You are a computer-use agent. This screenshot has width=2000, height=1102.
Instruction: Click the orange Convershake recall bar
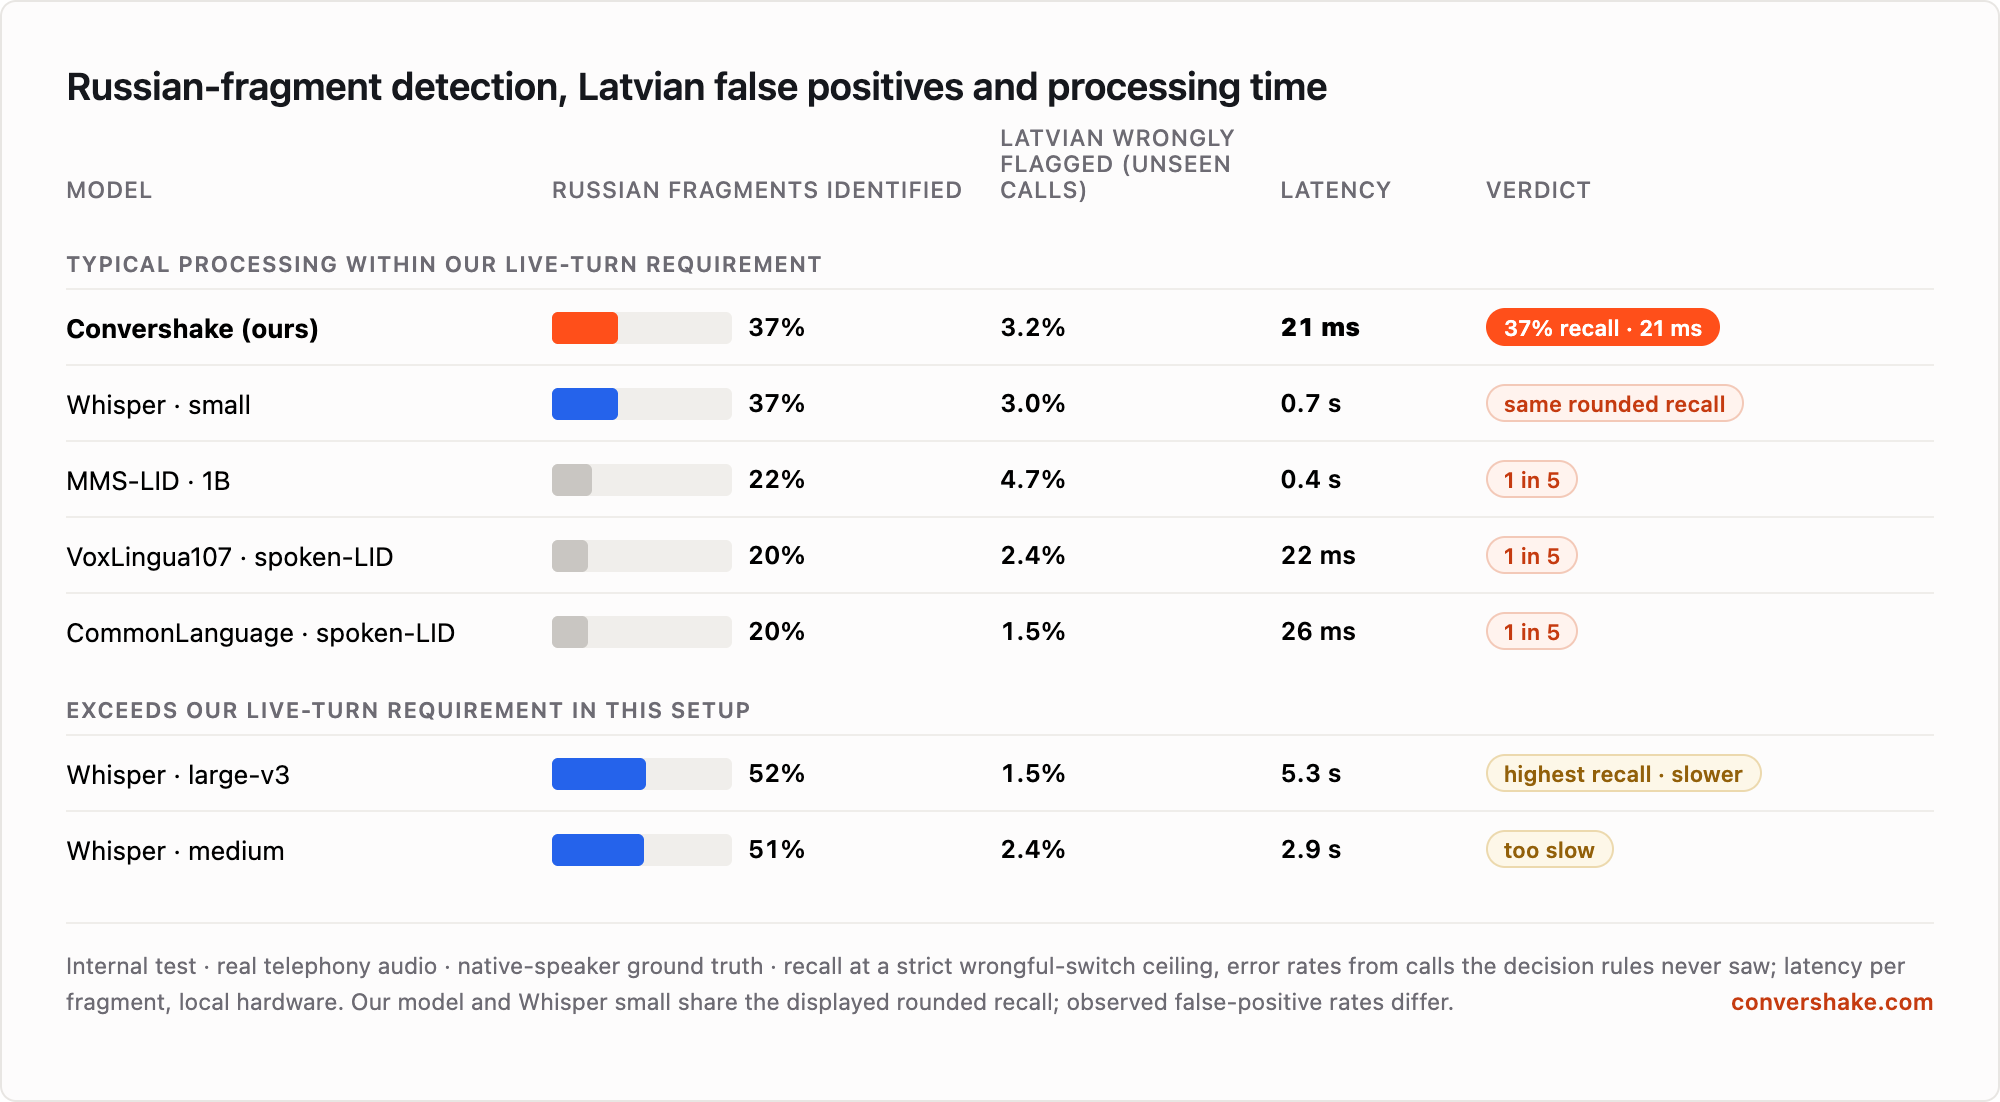click(x=585, y=328)
